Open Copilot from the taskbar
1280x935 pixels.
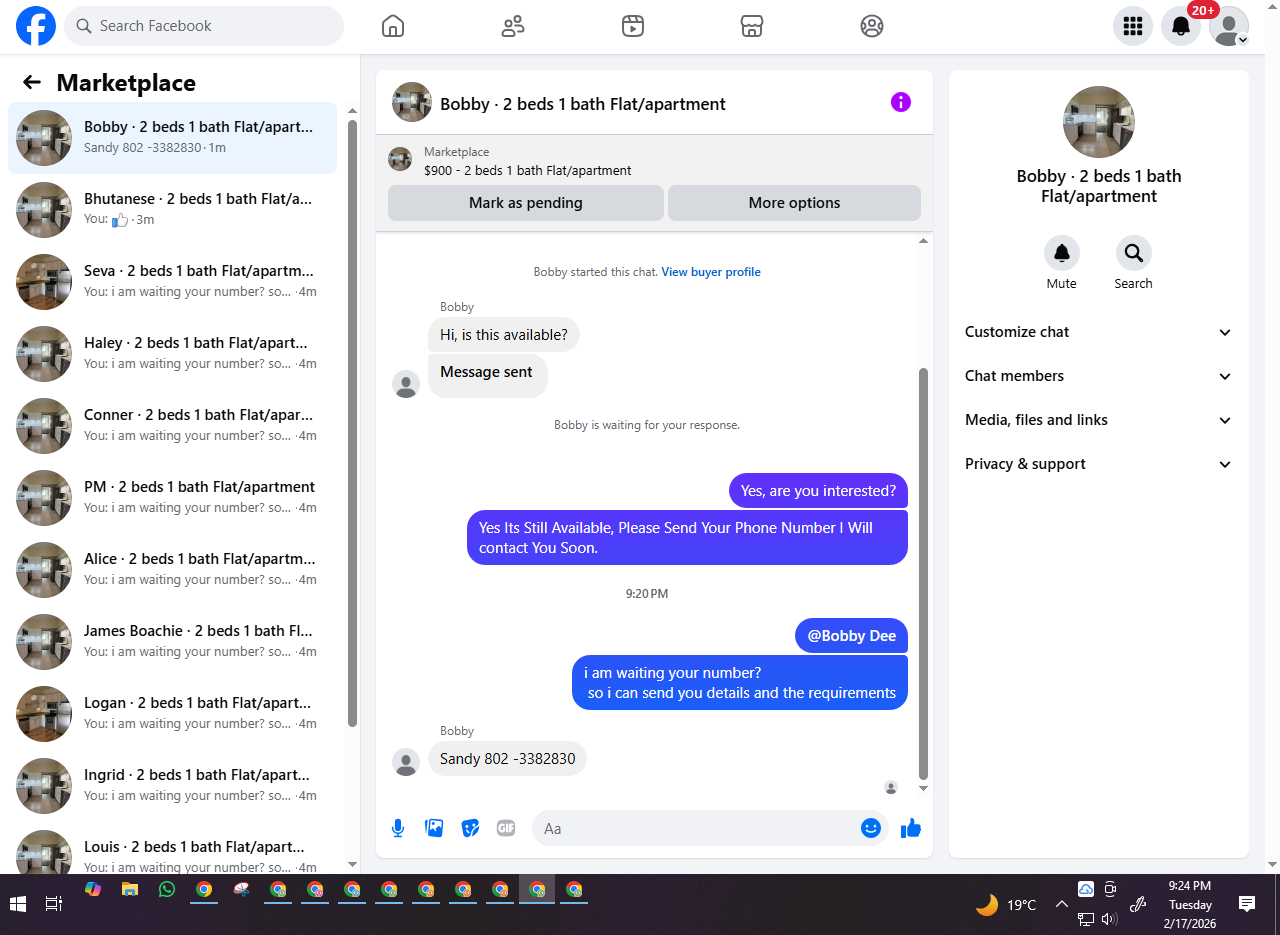[x=93, y=889]
